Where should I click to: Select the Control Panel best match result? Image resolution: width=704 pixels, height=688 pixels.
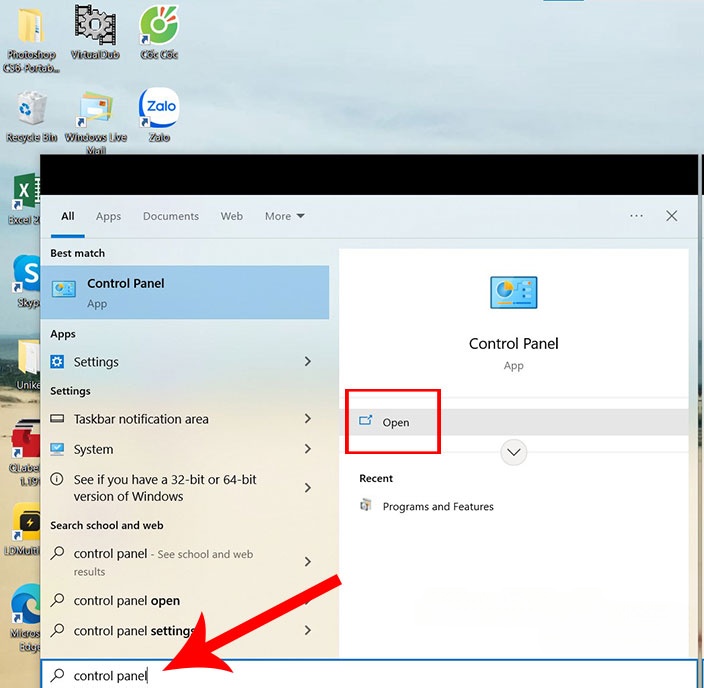click(x=185, y=292)
